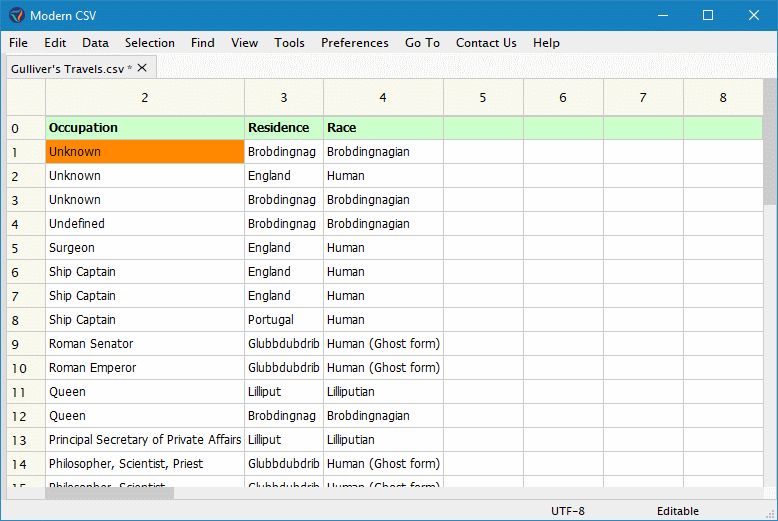Select the Undefined occupation cell
Screen dimensions: 778x521
pyautogui.click(x=145, y=224)
